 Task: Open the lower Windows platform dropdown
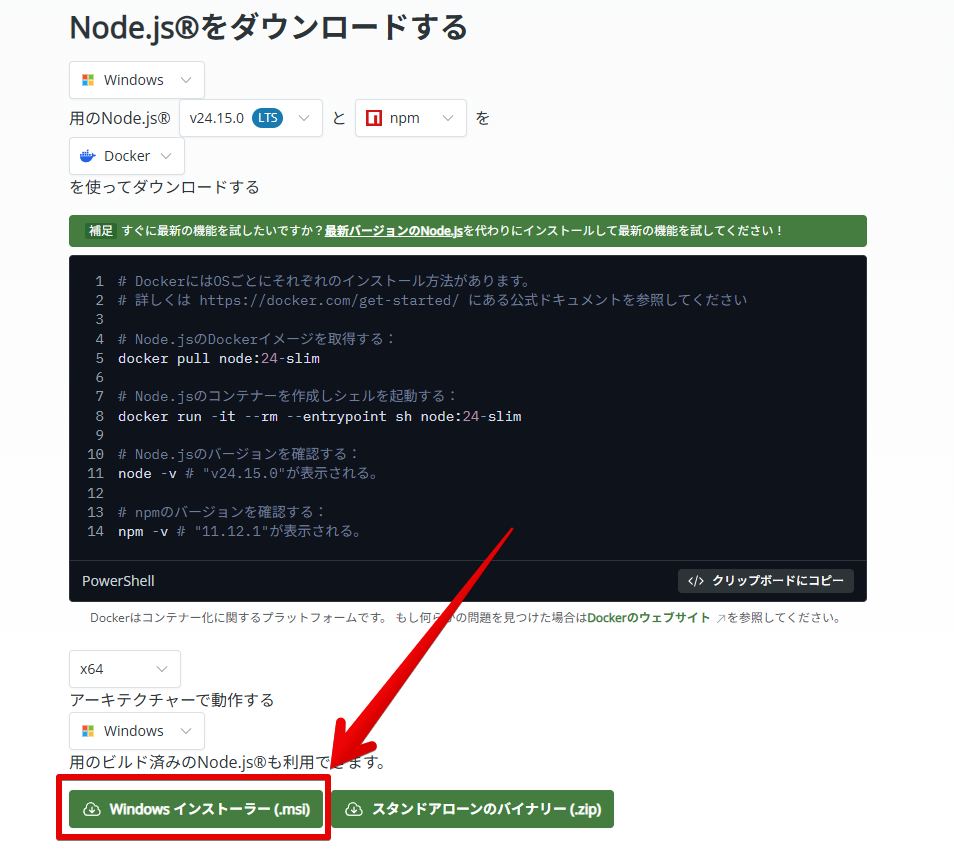coord(137,731)
